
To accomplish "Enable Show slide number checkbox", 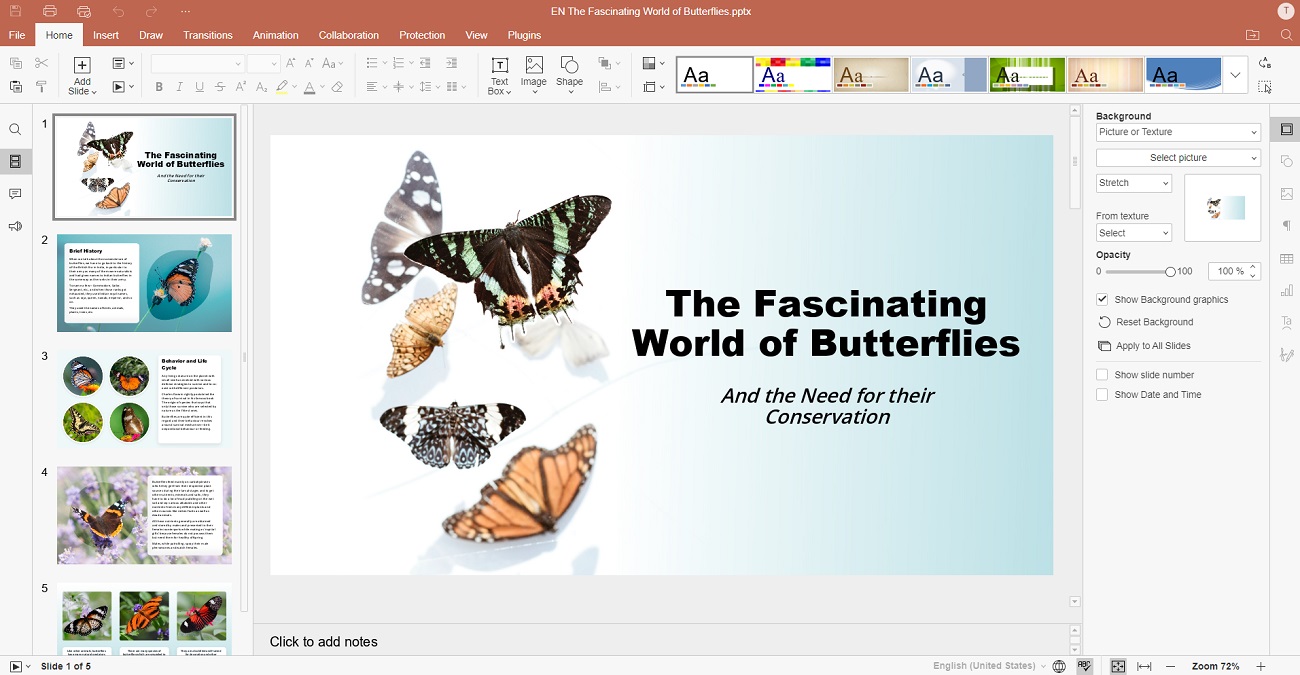I will (1102, 375).
